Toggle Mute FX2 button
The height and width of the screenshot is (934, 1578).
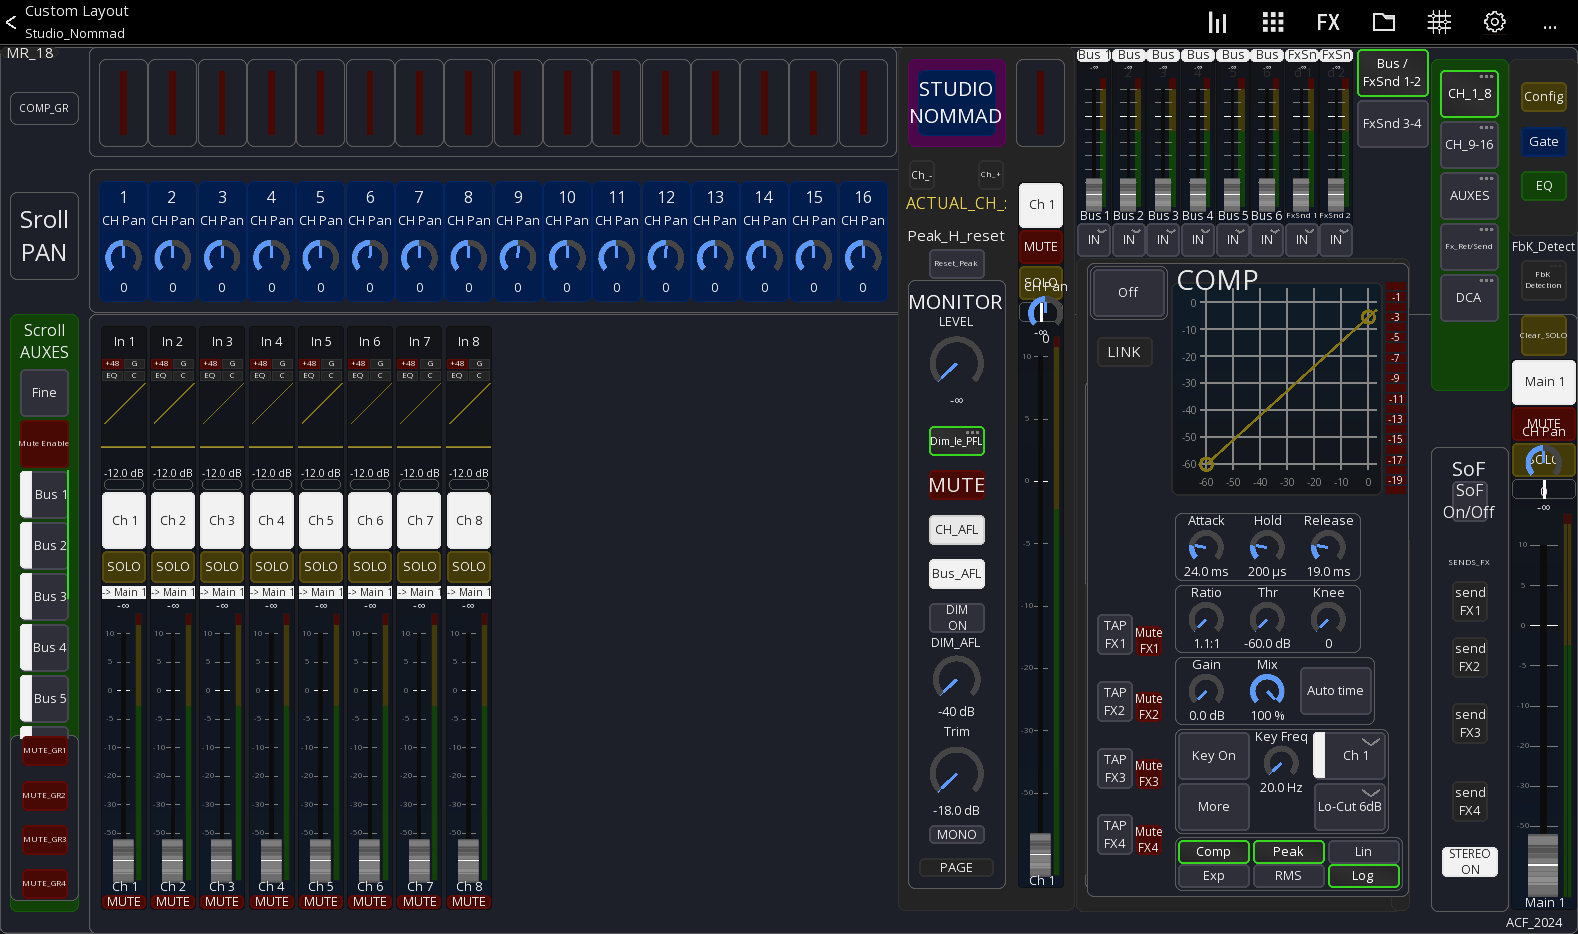[x=1149, y=707]
